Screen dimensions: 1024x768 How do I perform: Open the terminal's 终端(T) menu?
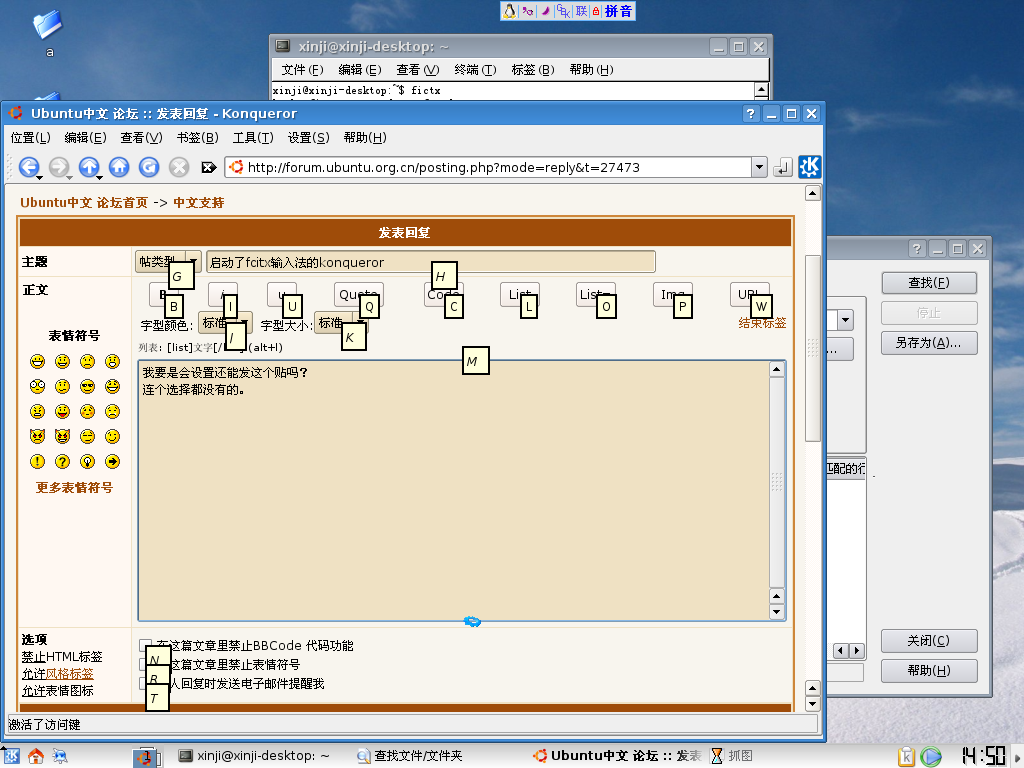[475, 70]
